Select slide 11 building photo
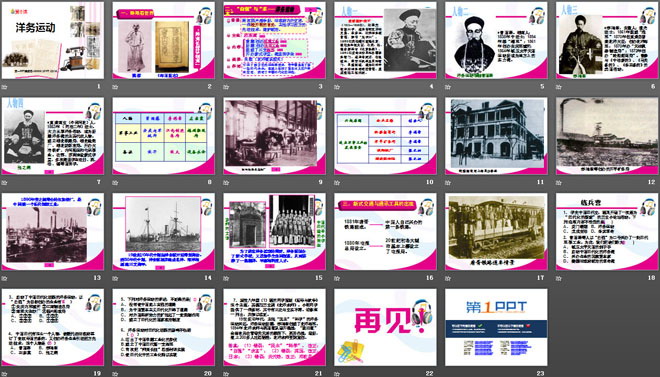This screenshot has height=377, width=660. click(496, 136)
